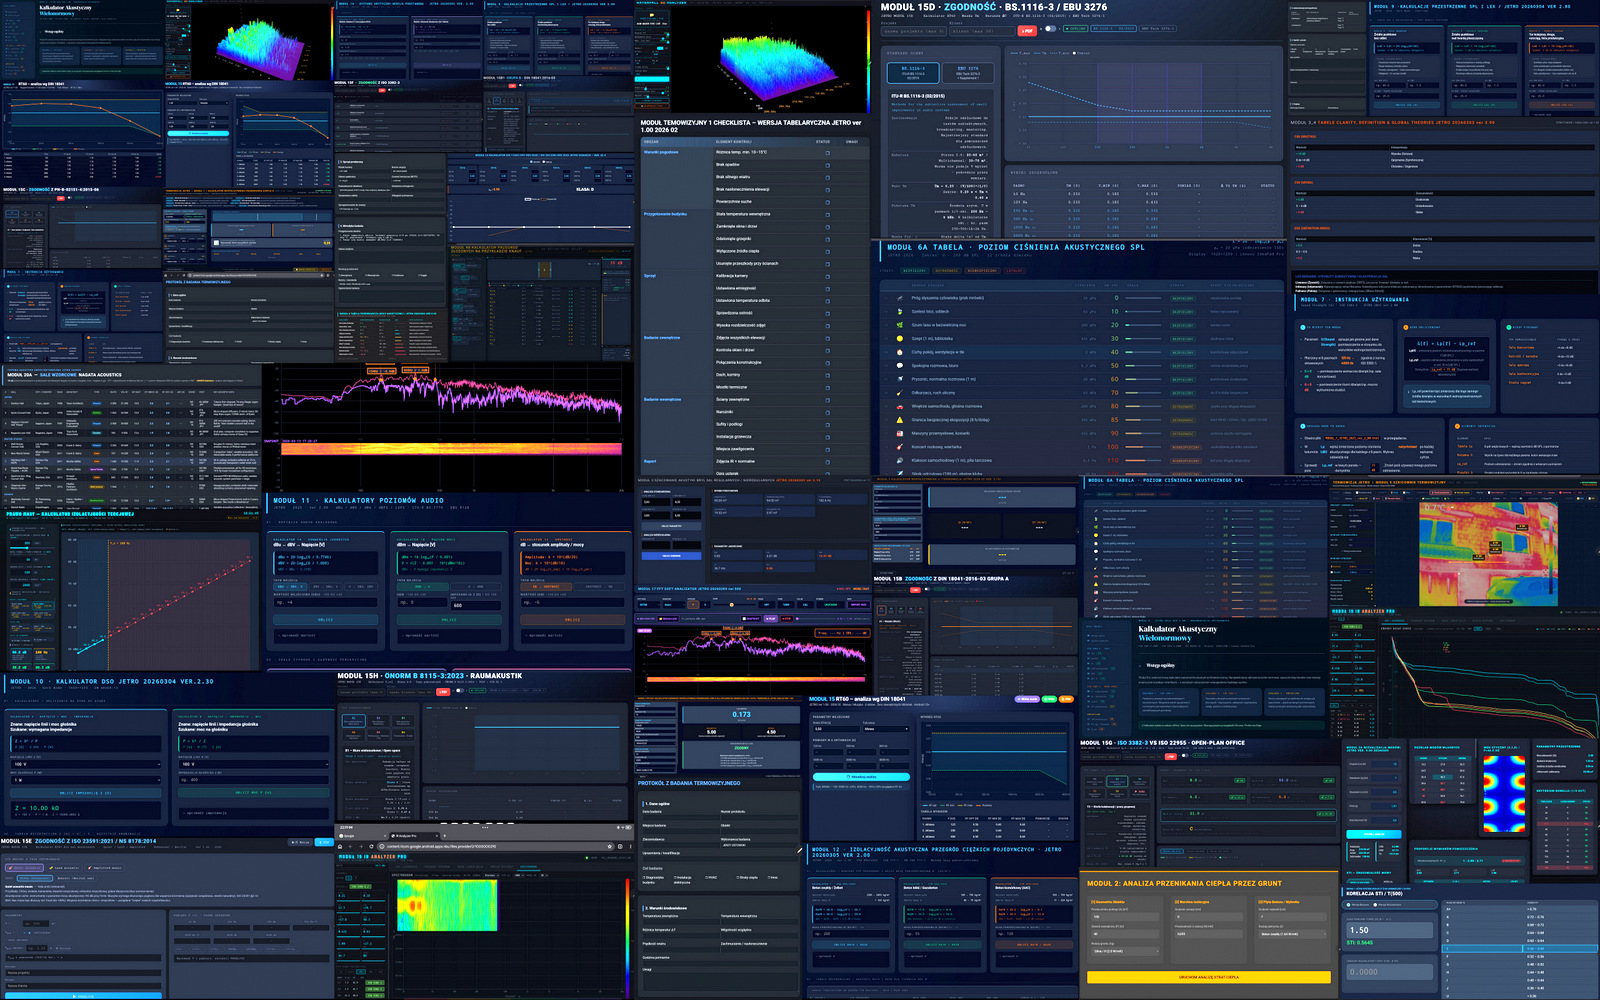Click the guitar icon for rock concert row
This screenshot has height=1000, width=1600.
899,447
